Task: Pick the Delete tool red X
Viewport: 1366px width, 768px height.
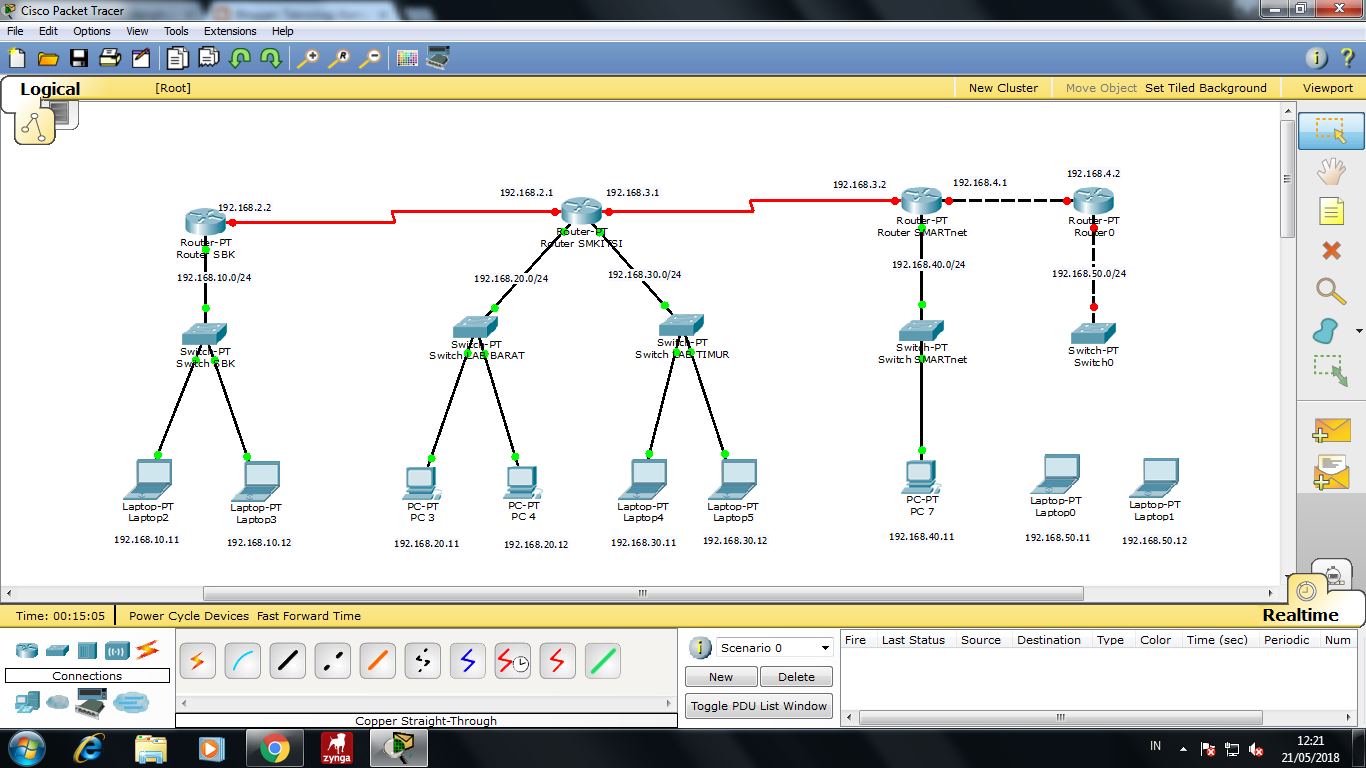Action: (1333, 251)
